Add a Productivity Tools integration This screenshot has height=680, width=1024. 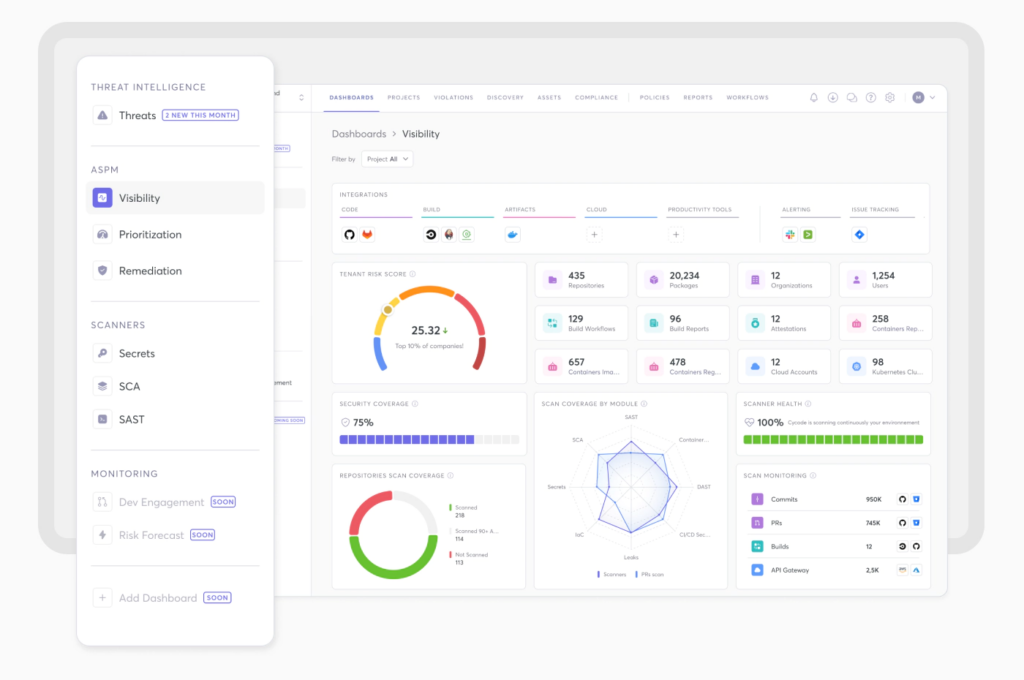coord(676,235)
